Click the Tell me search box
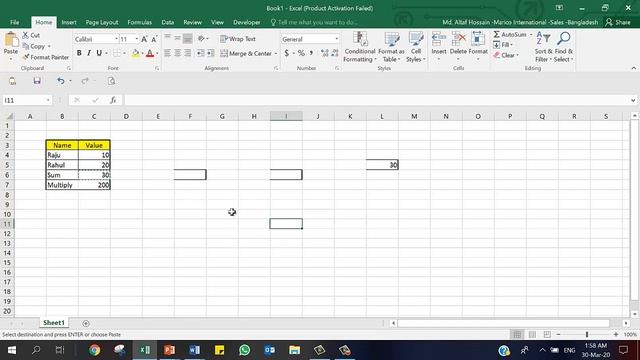 pos(314,22)
